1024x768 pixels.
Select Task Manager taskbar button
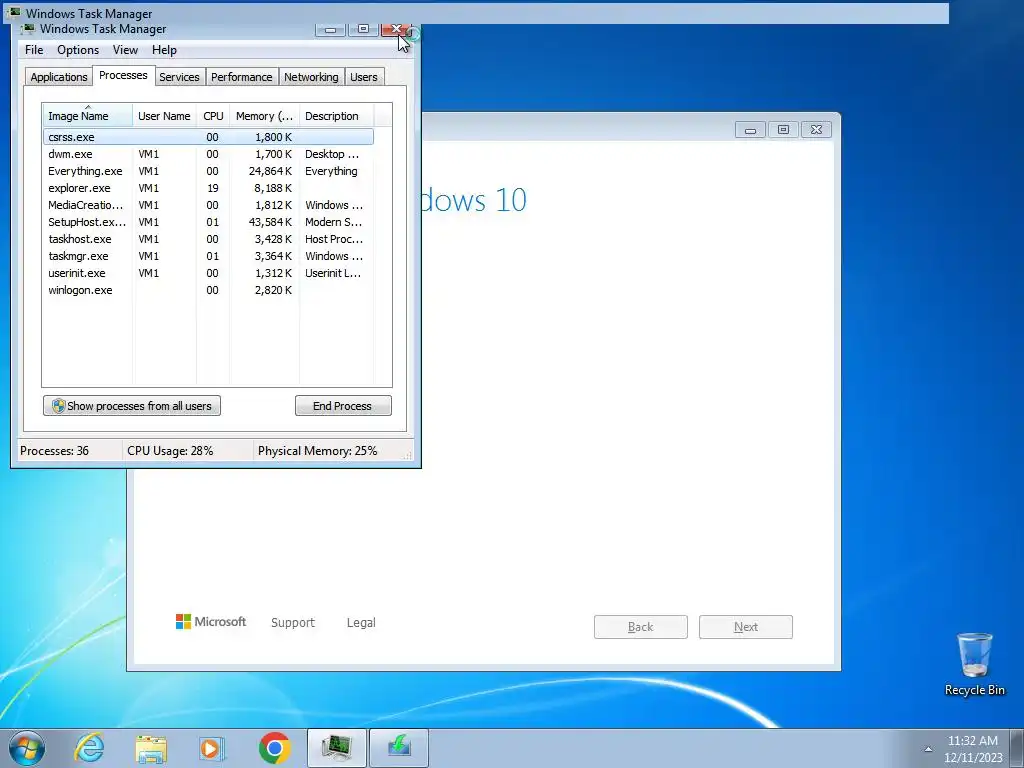click(337, 748)
